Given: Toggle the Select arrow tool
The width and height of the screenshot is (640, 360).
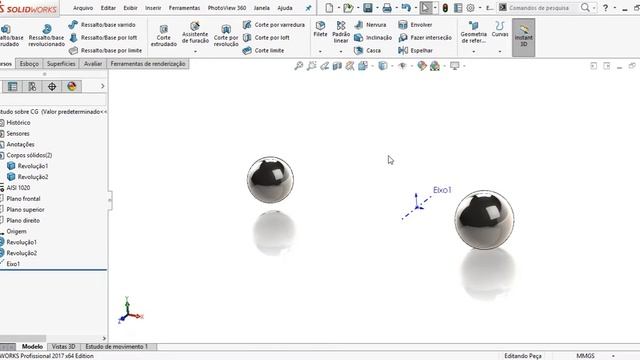Looking at the screenshot, I should 425,8.
